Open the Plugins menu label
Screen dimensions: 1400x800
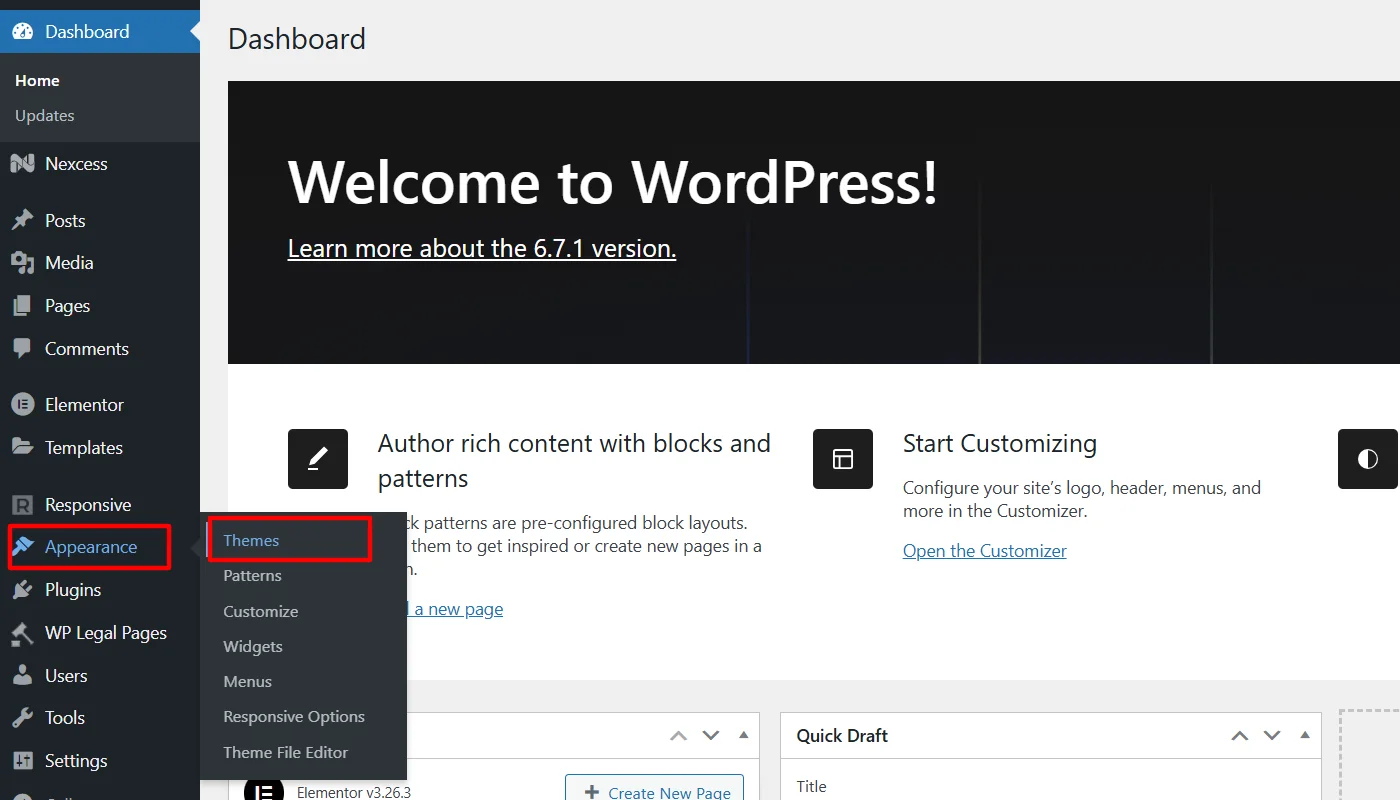tap(73, 590)
